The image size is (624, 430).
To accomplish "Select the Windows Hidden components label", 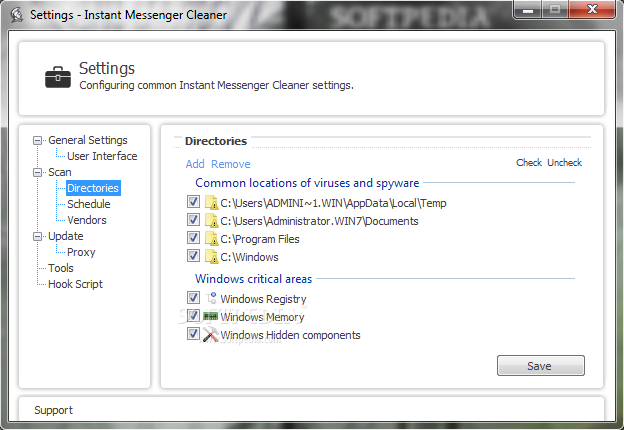I will [291, 335].
